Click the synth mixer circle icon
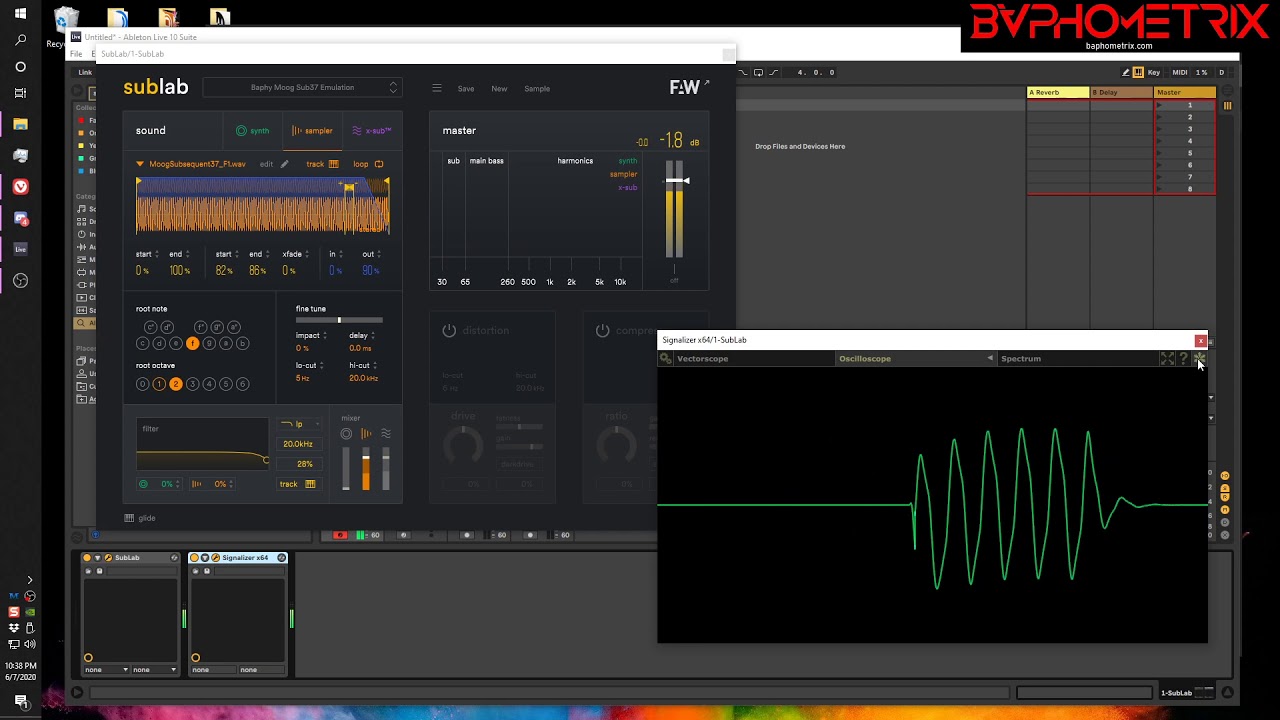1280x720 pixels. [346, 433]
